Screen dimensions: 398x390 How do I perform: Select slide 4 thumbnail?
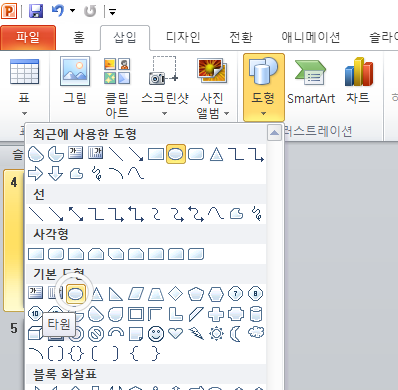click(13, 240)
